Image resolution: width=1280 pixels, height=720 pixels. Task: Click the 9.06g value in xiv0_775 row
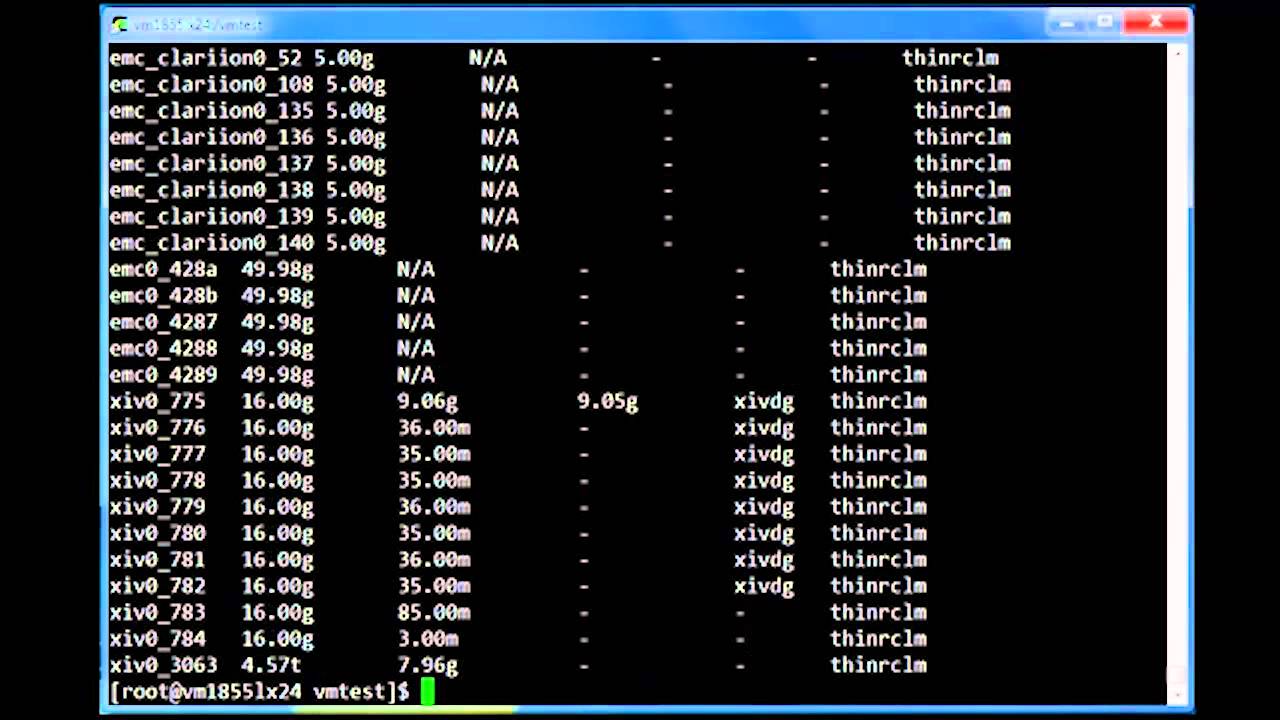click(x=427, y=401)
